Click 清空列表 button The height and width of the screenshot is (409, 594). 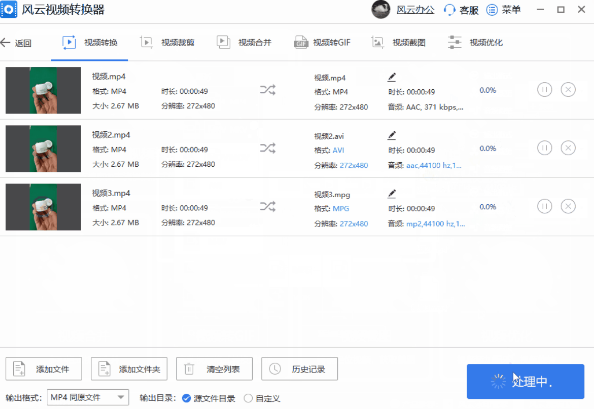[214, 369]
